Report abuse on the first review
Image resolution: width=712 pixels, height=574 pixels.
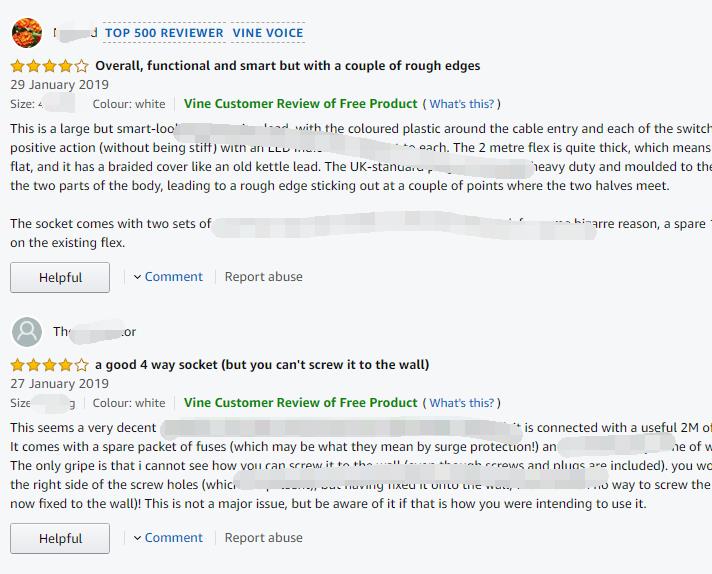point(263,277)
